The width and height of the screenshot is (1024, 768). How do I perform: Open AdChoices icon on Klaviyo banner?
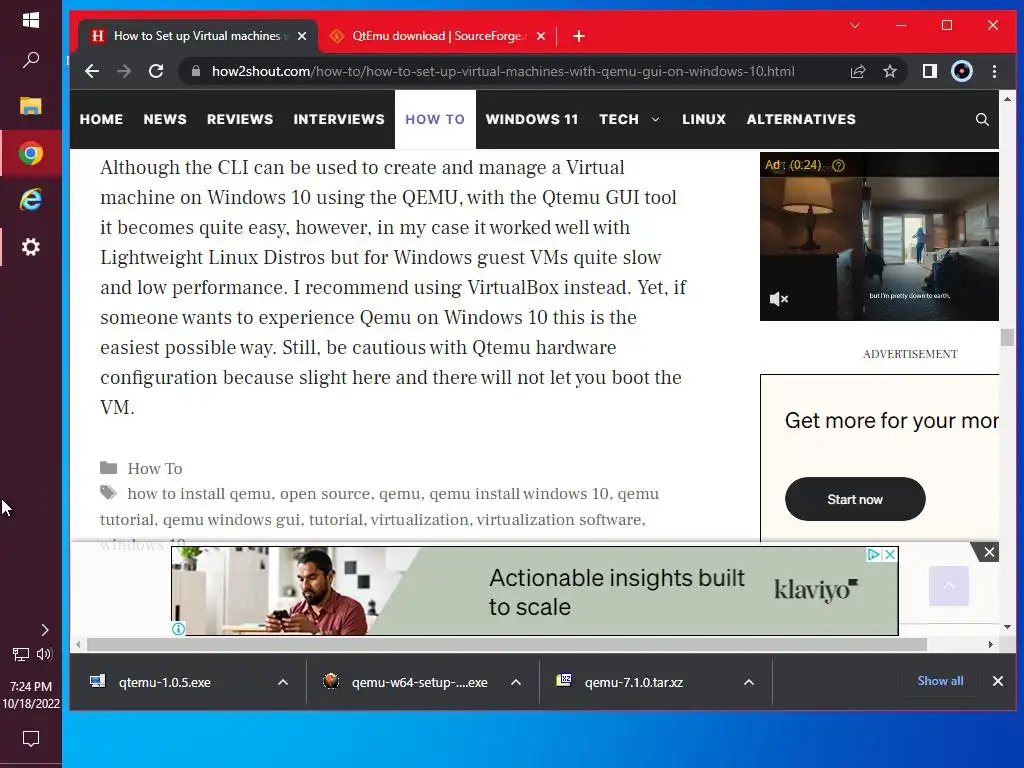click(x=873, y=554)
